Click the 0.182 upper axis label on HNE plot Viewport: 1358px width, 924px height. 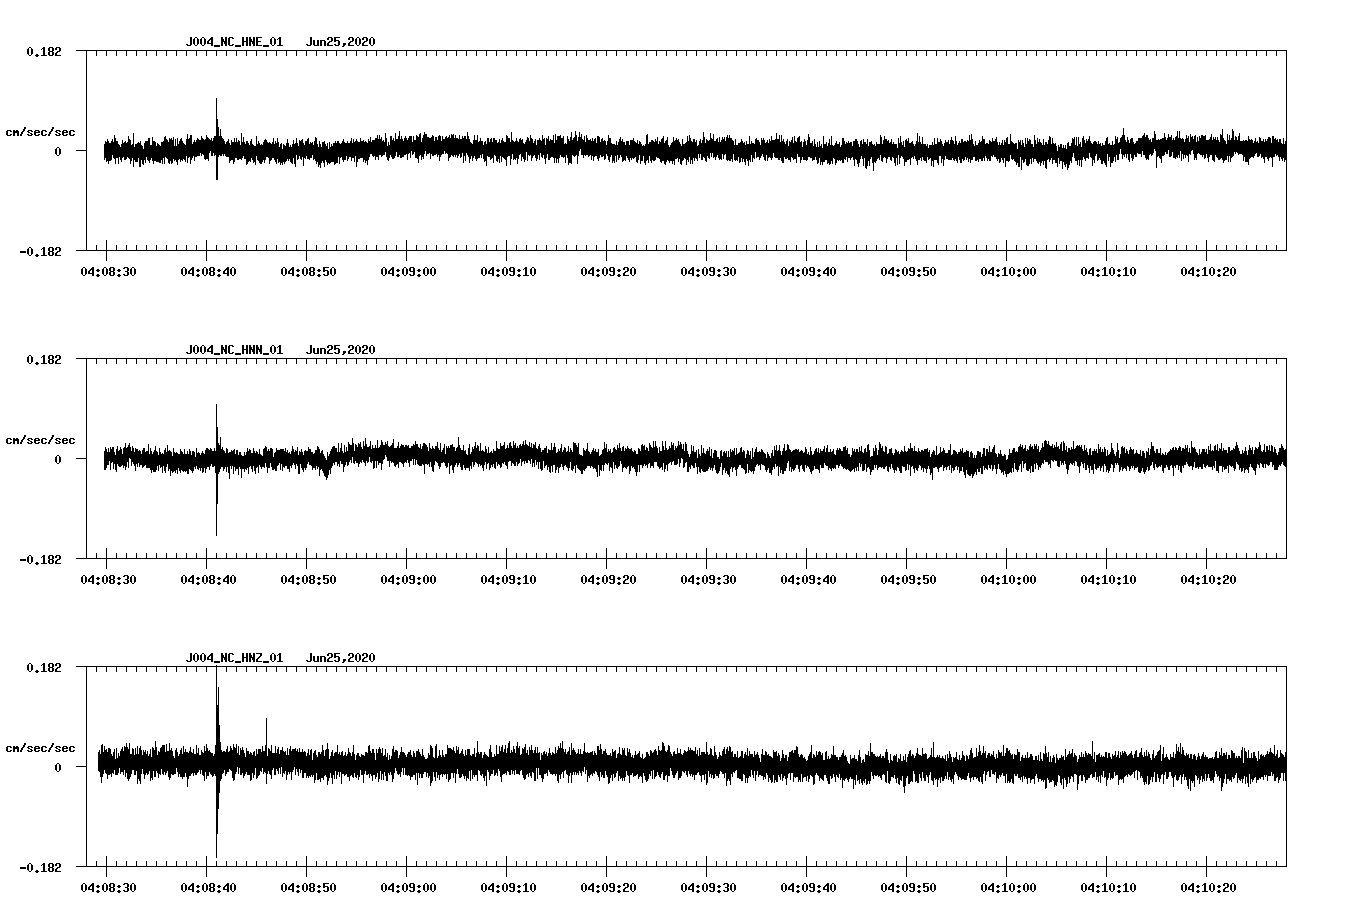tap(43, 51)
